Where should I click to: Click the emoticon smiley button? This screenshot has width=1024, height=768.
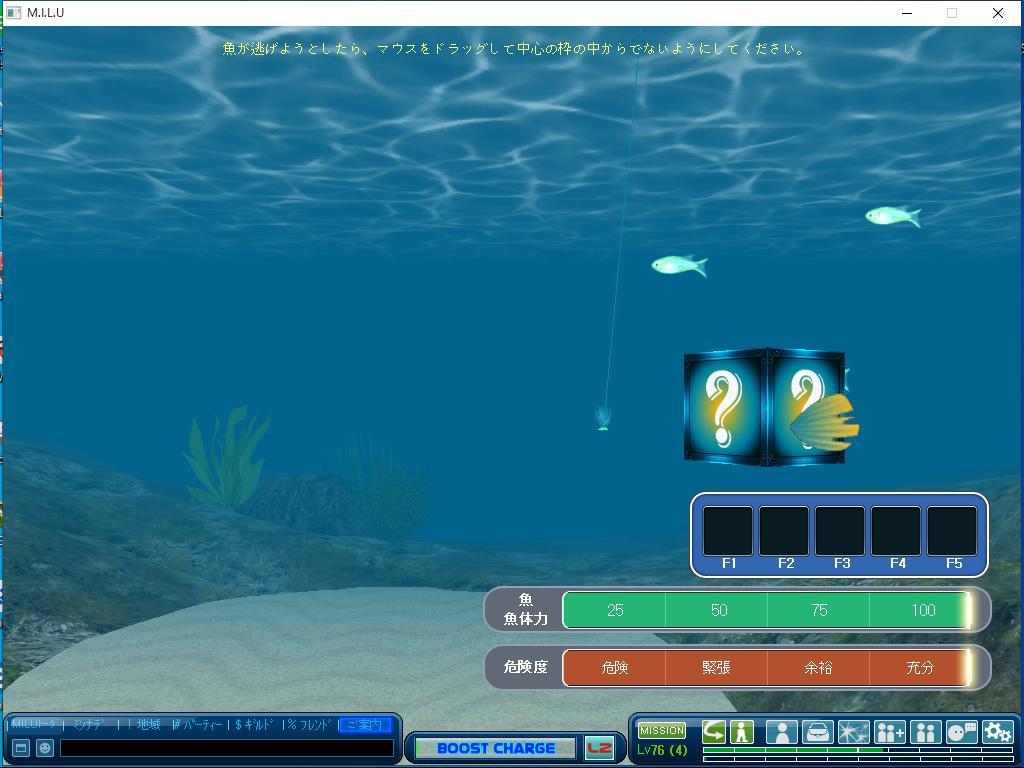[45, 748]
